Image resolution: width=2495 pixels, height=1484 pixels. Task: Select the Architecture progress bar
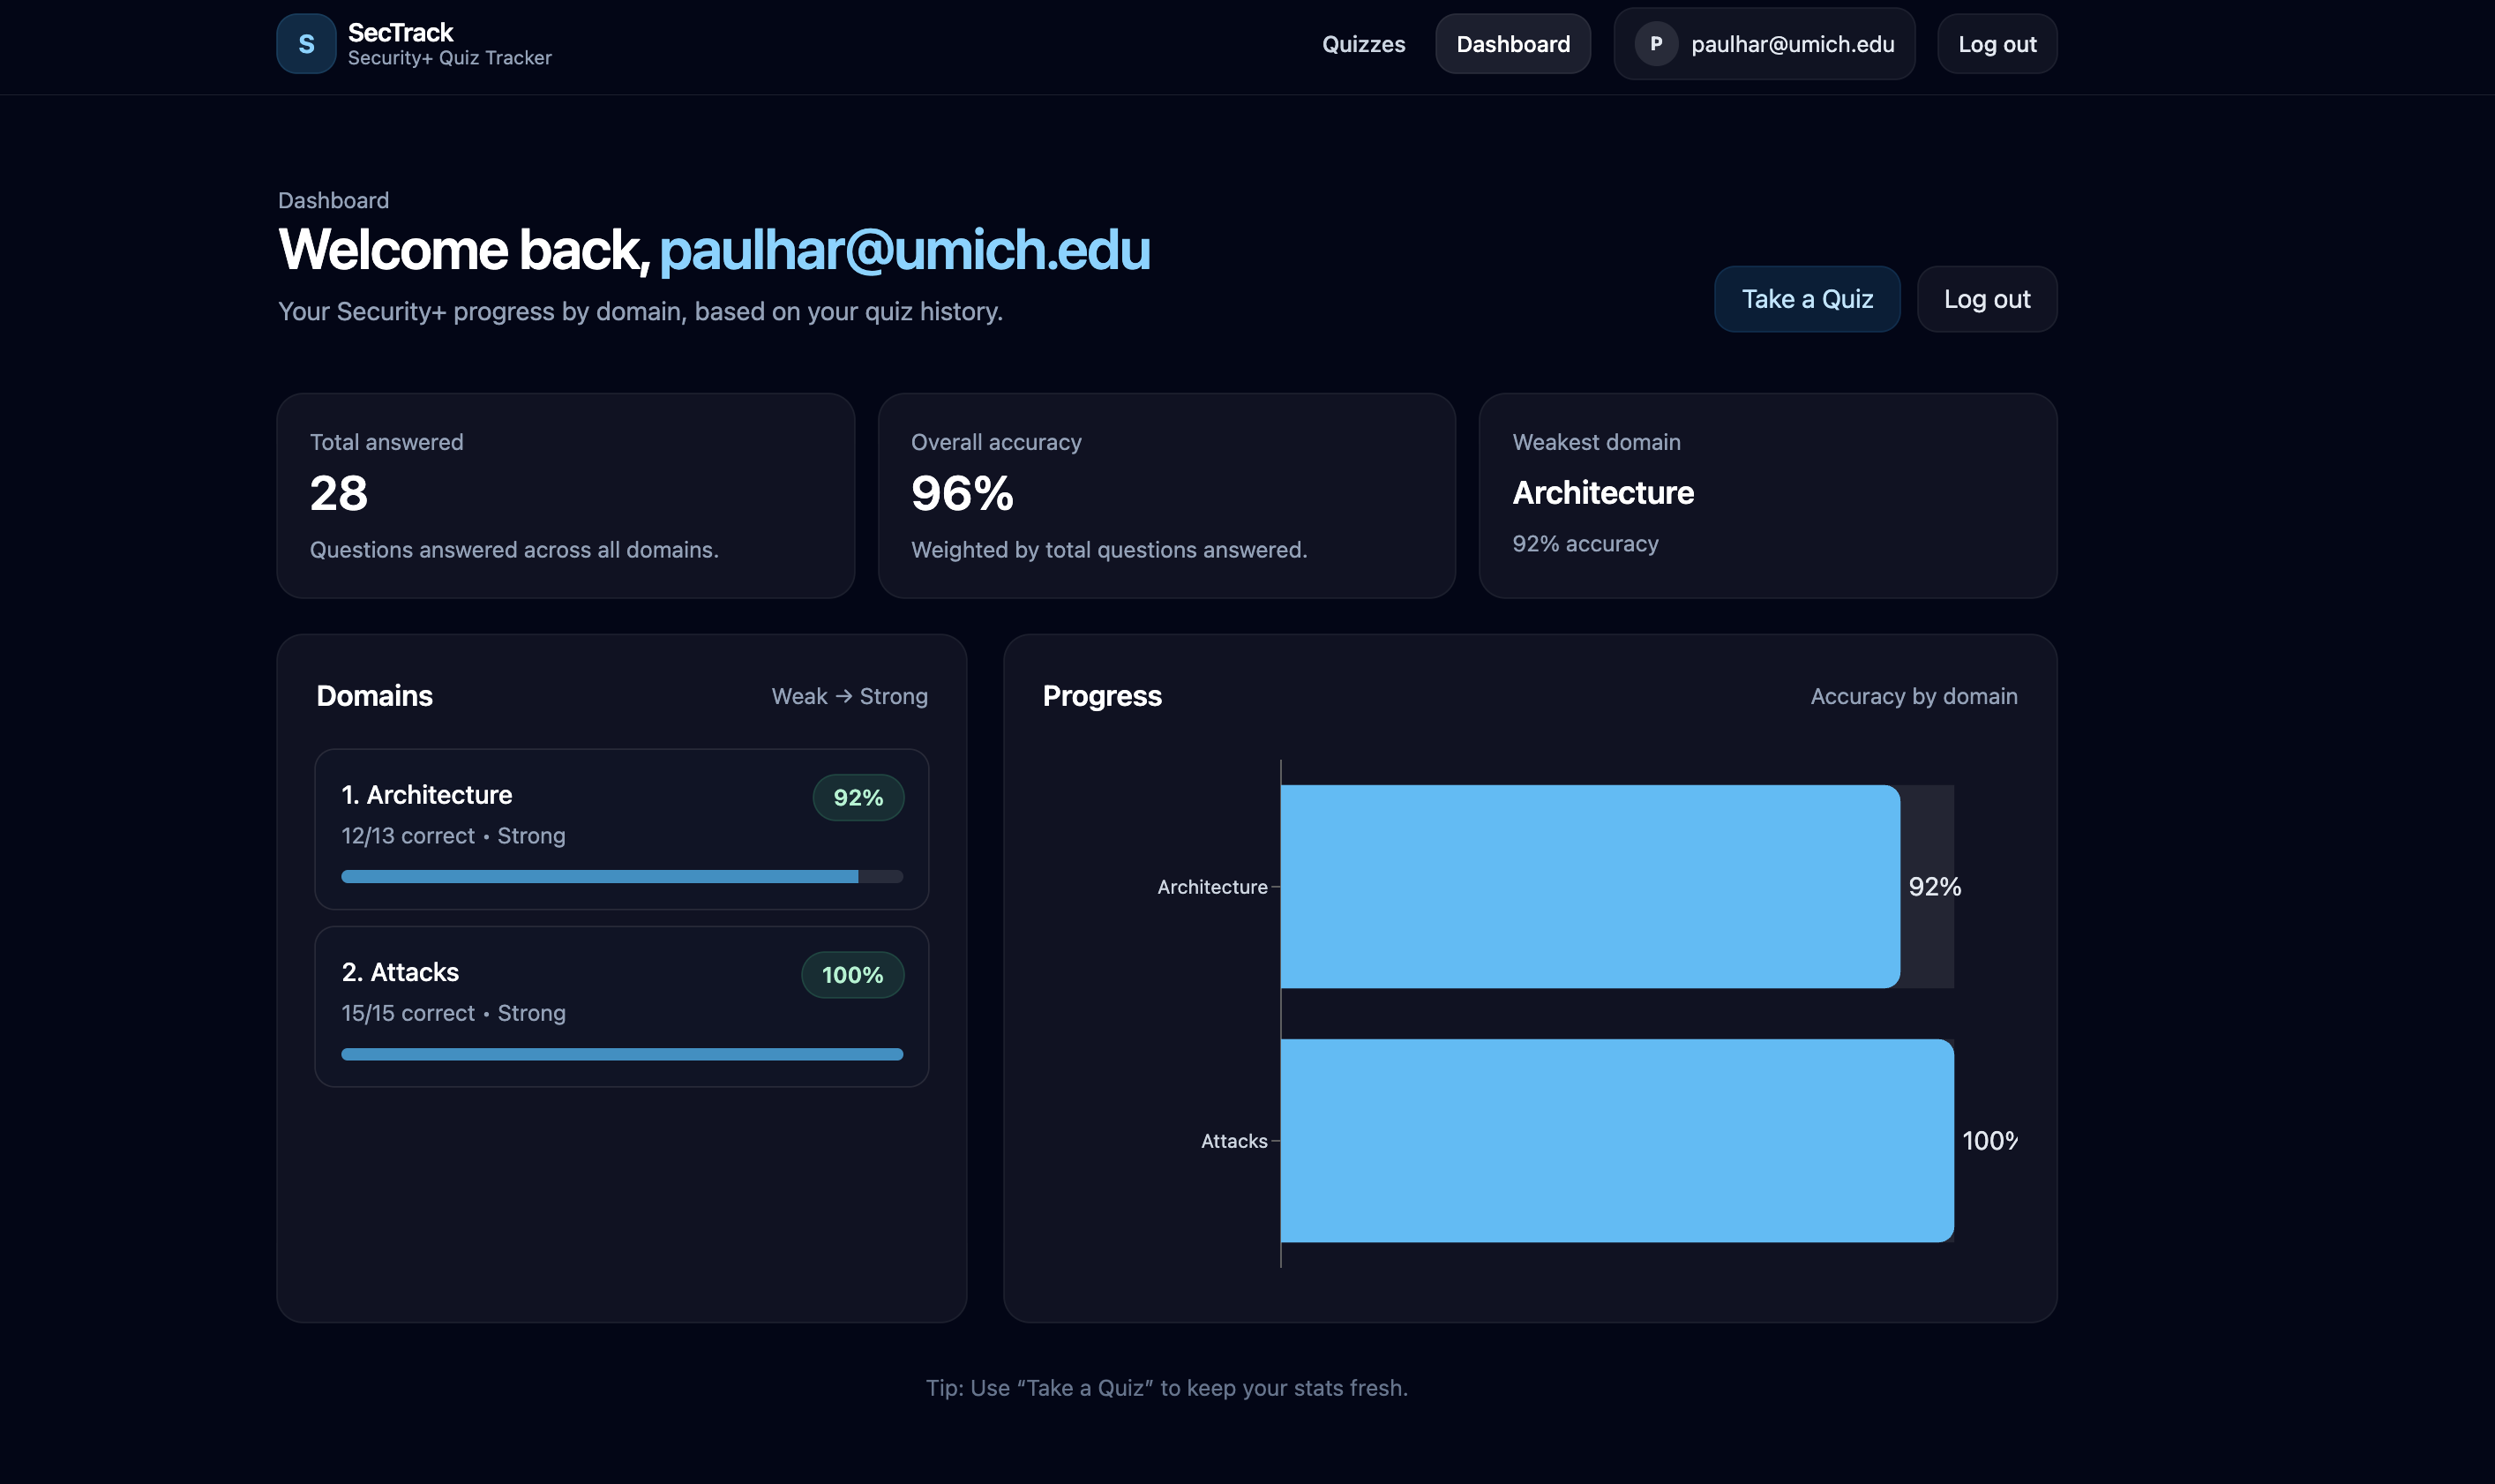pos(620,875)
